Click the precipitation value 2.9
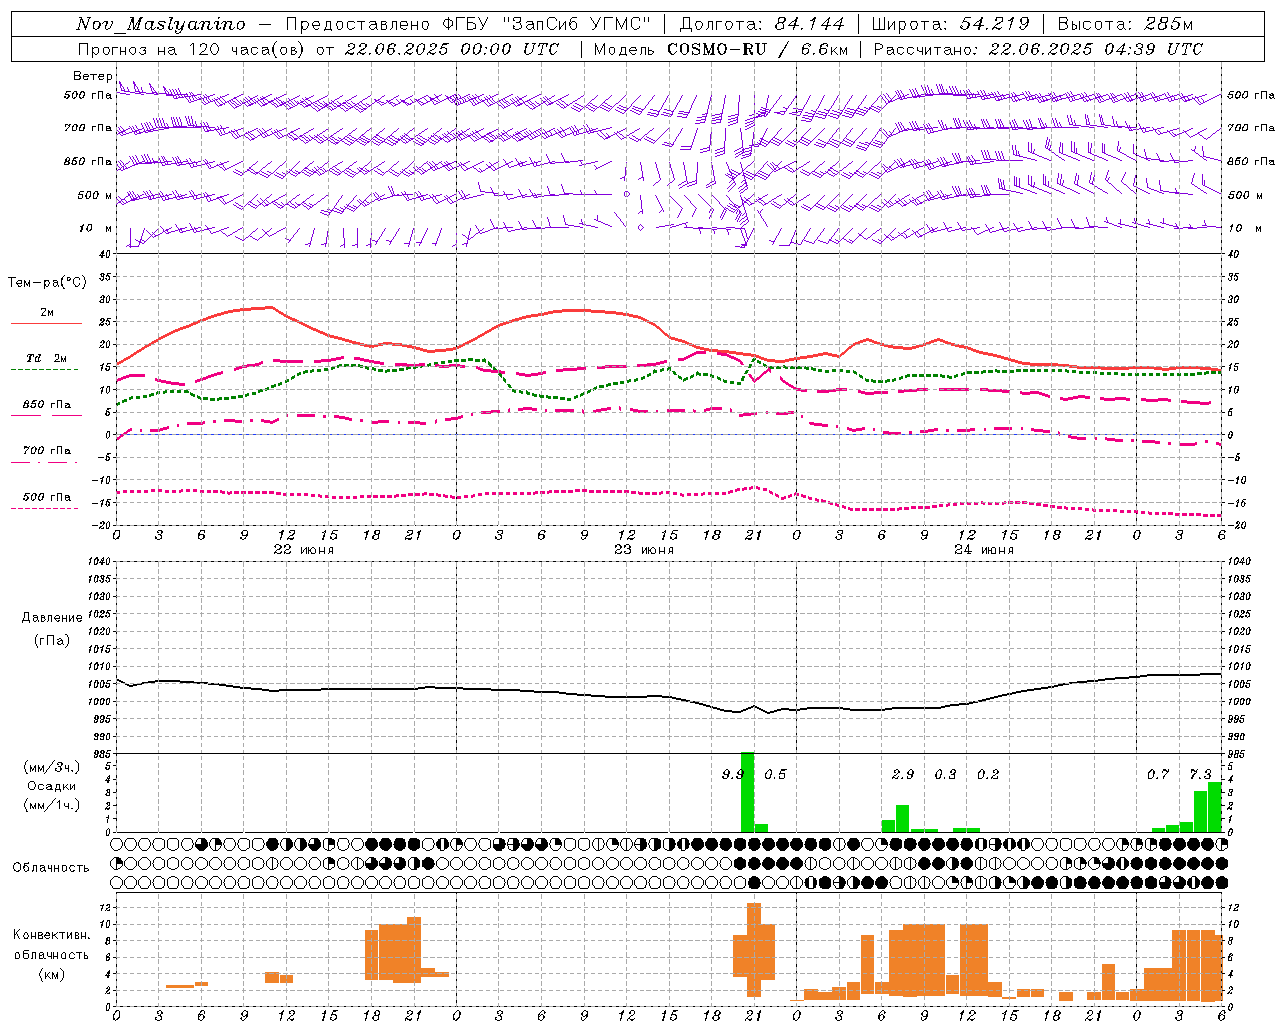The width and height of the screenshot is (1280, 1024). coord(903,775)
